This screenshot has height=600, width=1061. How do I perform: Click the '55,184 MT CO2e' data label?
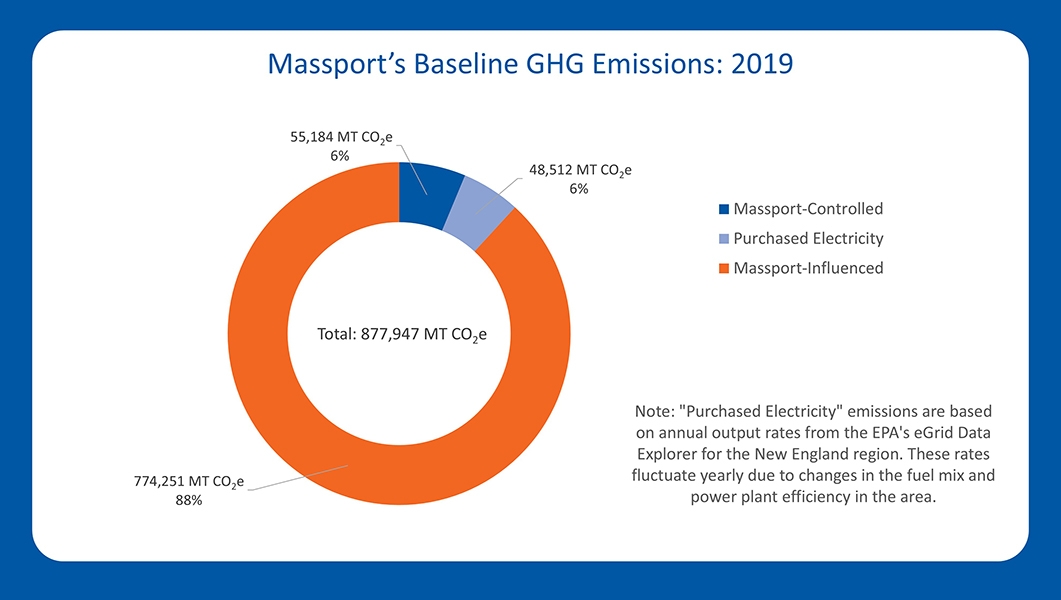tap(341, 137)
